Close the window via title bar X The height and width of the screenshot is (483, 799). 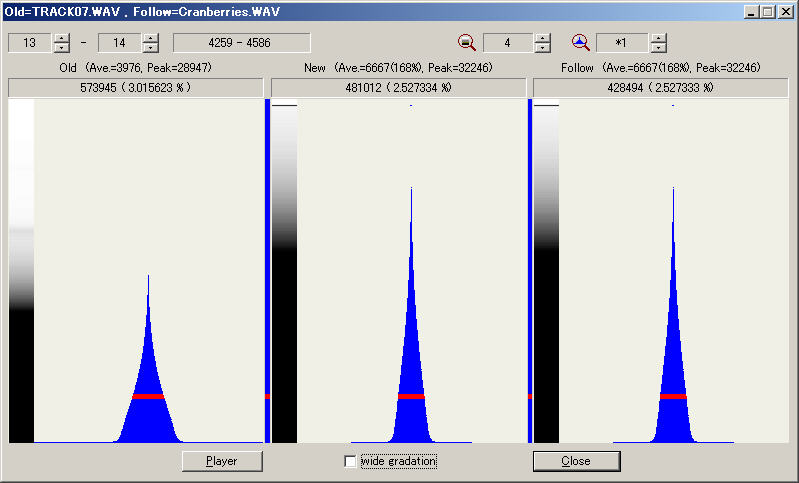pos(785,12)
